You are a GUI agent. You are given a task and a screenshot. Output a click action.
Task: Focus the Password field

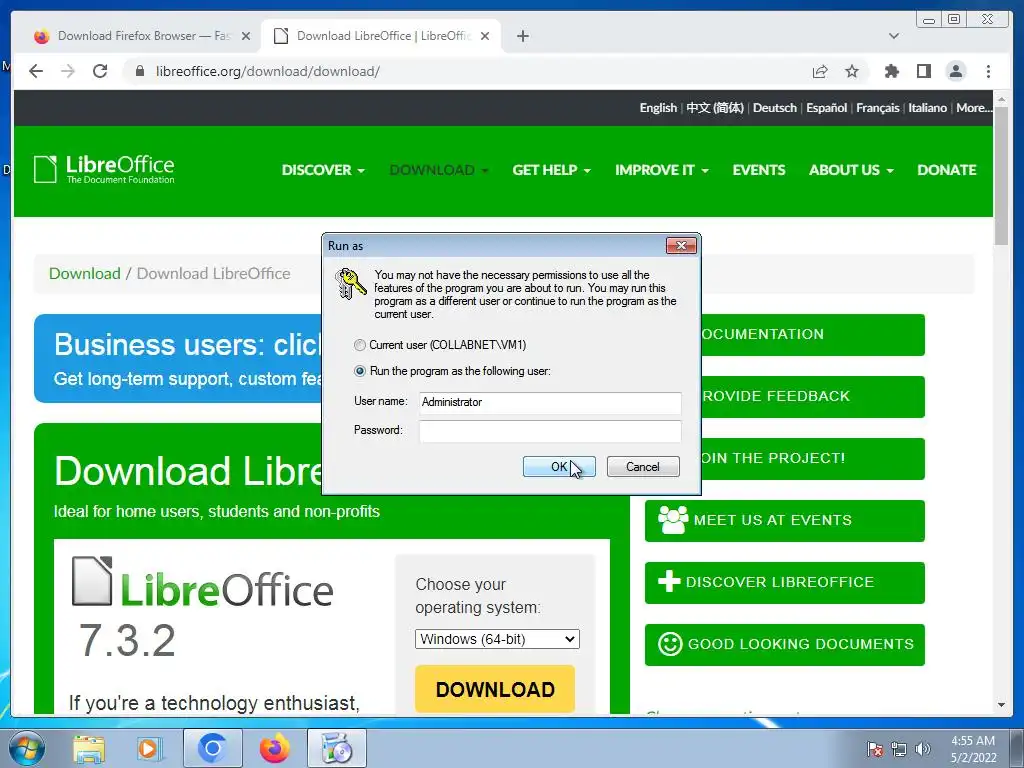click(x=550, y=431)
